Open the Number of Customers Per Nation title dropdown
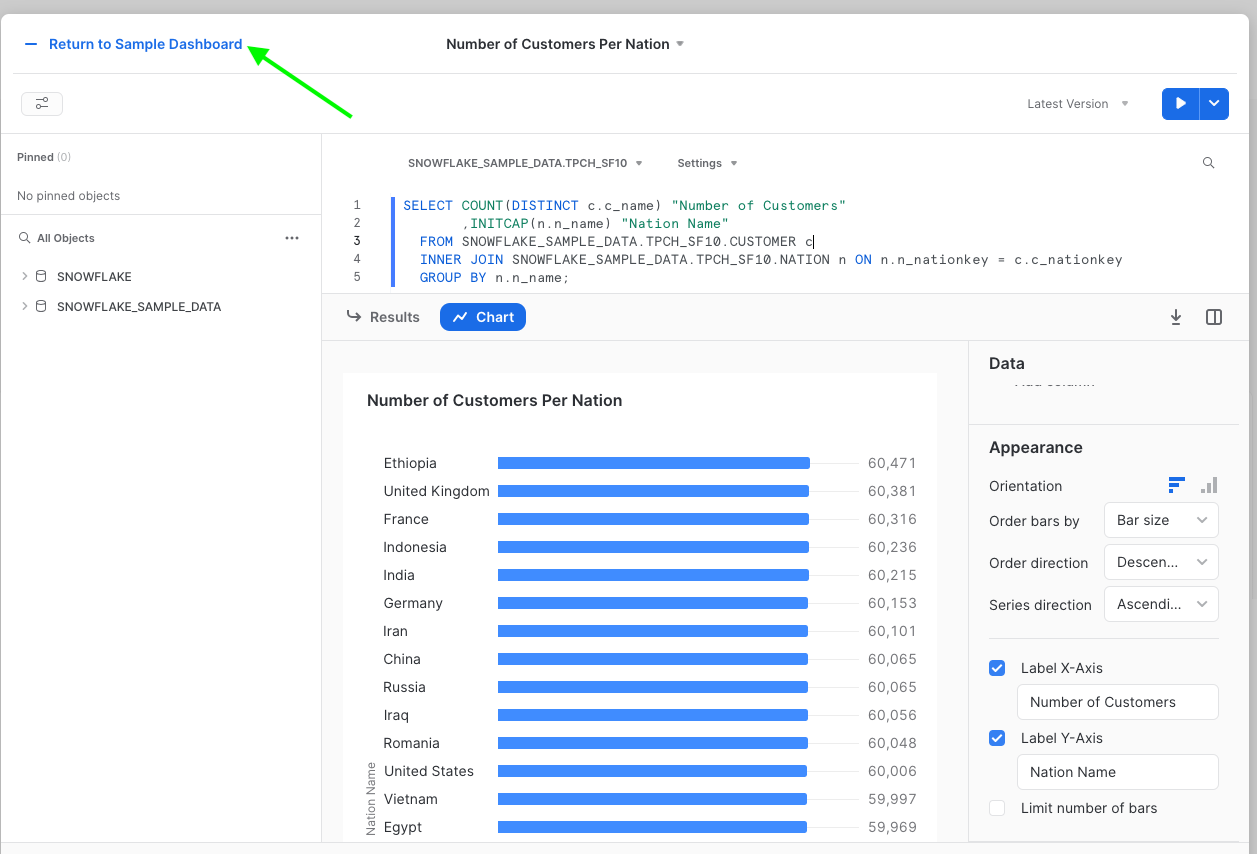1257x854 pixels. [565, 44]
